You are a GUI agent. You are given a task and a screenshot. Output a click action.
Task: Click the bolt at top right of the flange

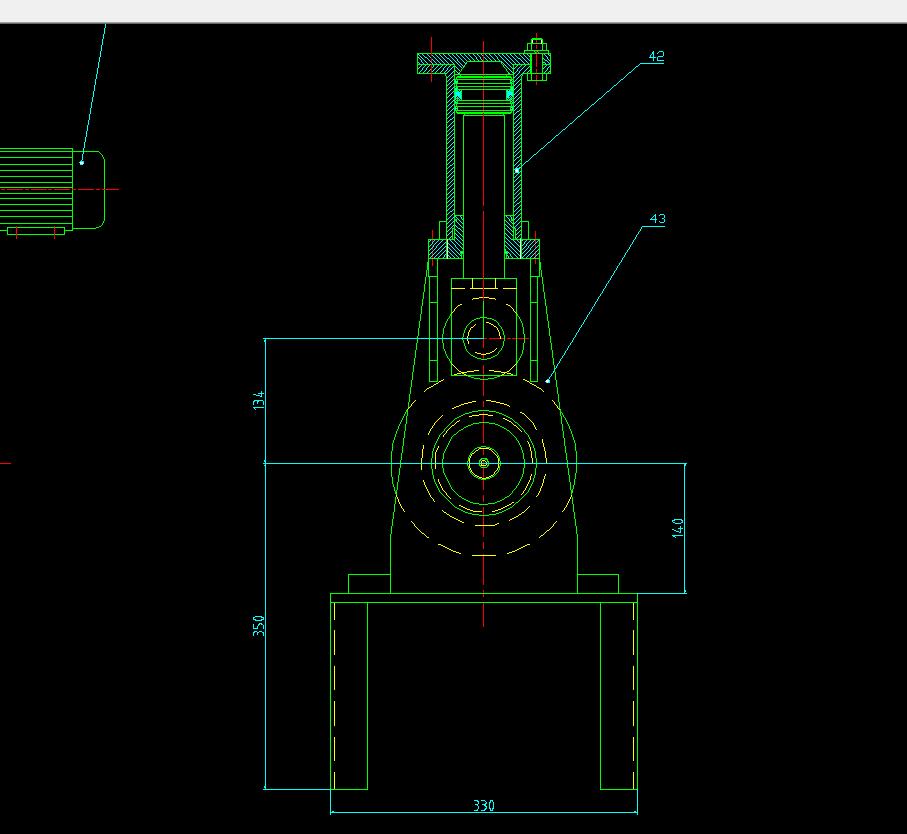click(x=537, y=60)
